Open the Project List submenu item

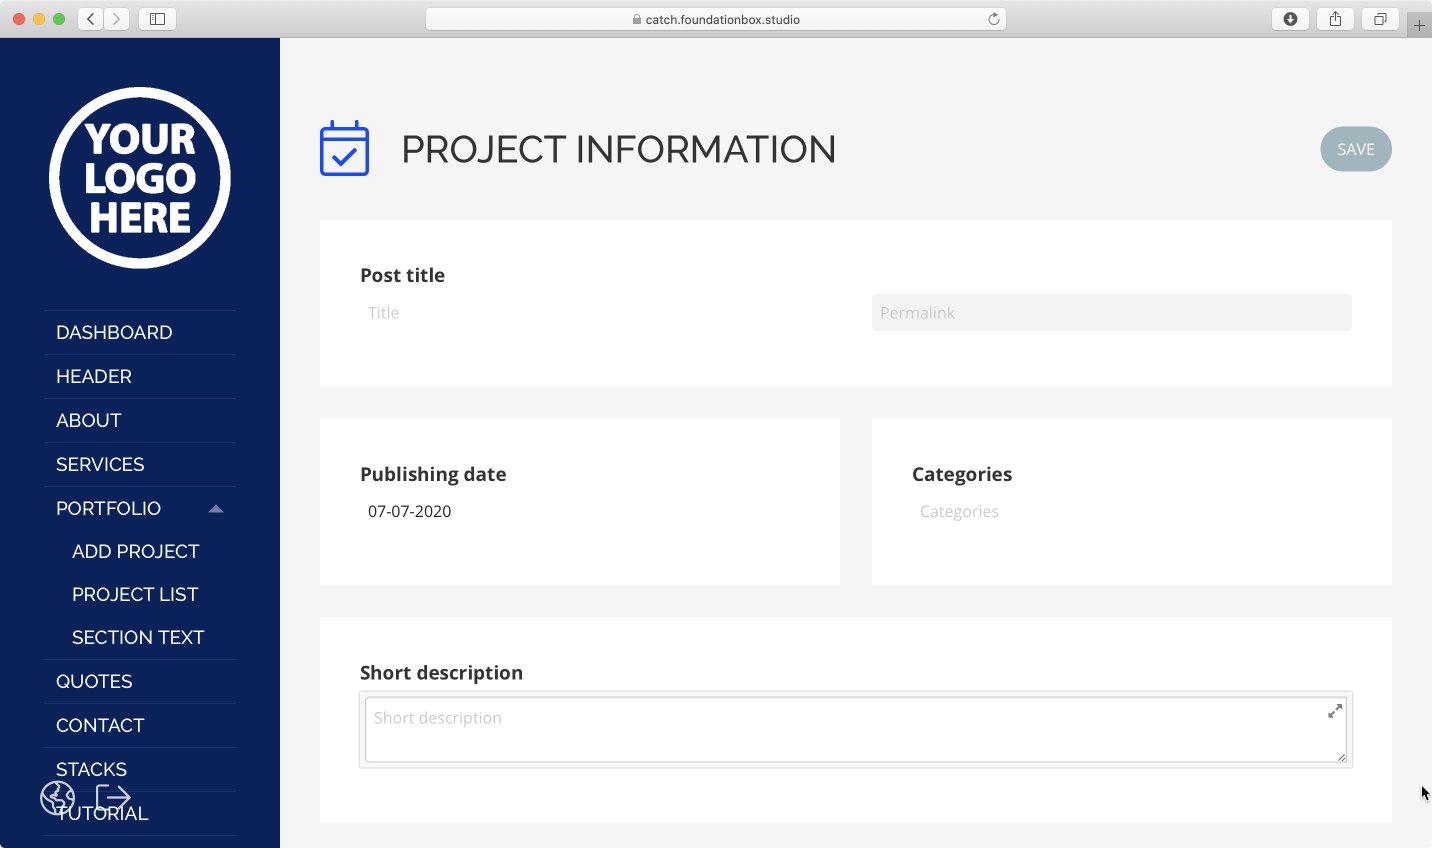tap(135, 595)
